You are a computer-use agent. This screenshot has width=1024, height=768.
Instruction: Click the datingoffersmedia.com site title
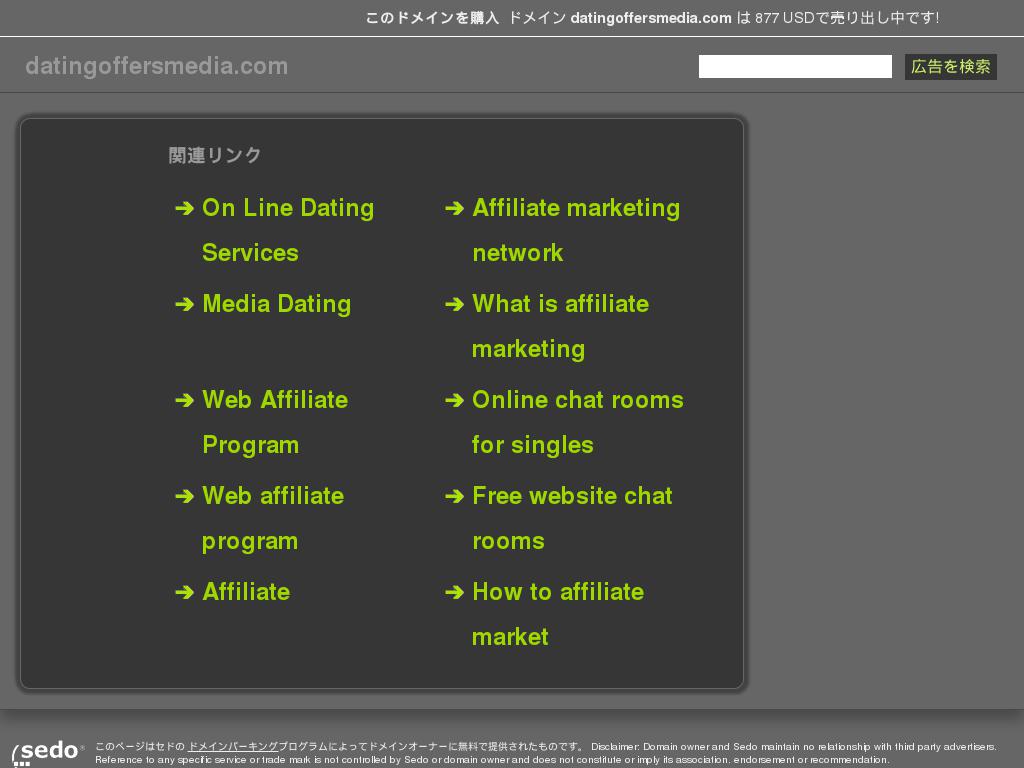(x=157, y=66)
